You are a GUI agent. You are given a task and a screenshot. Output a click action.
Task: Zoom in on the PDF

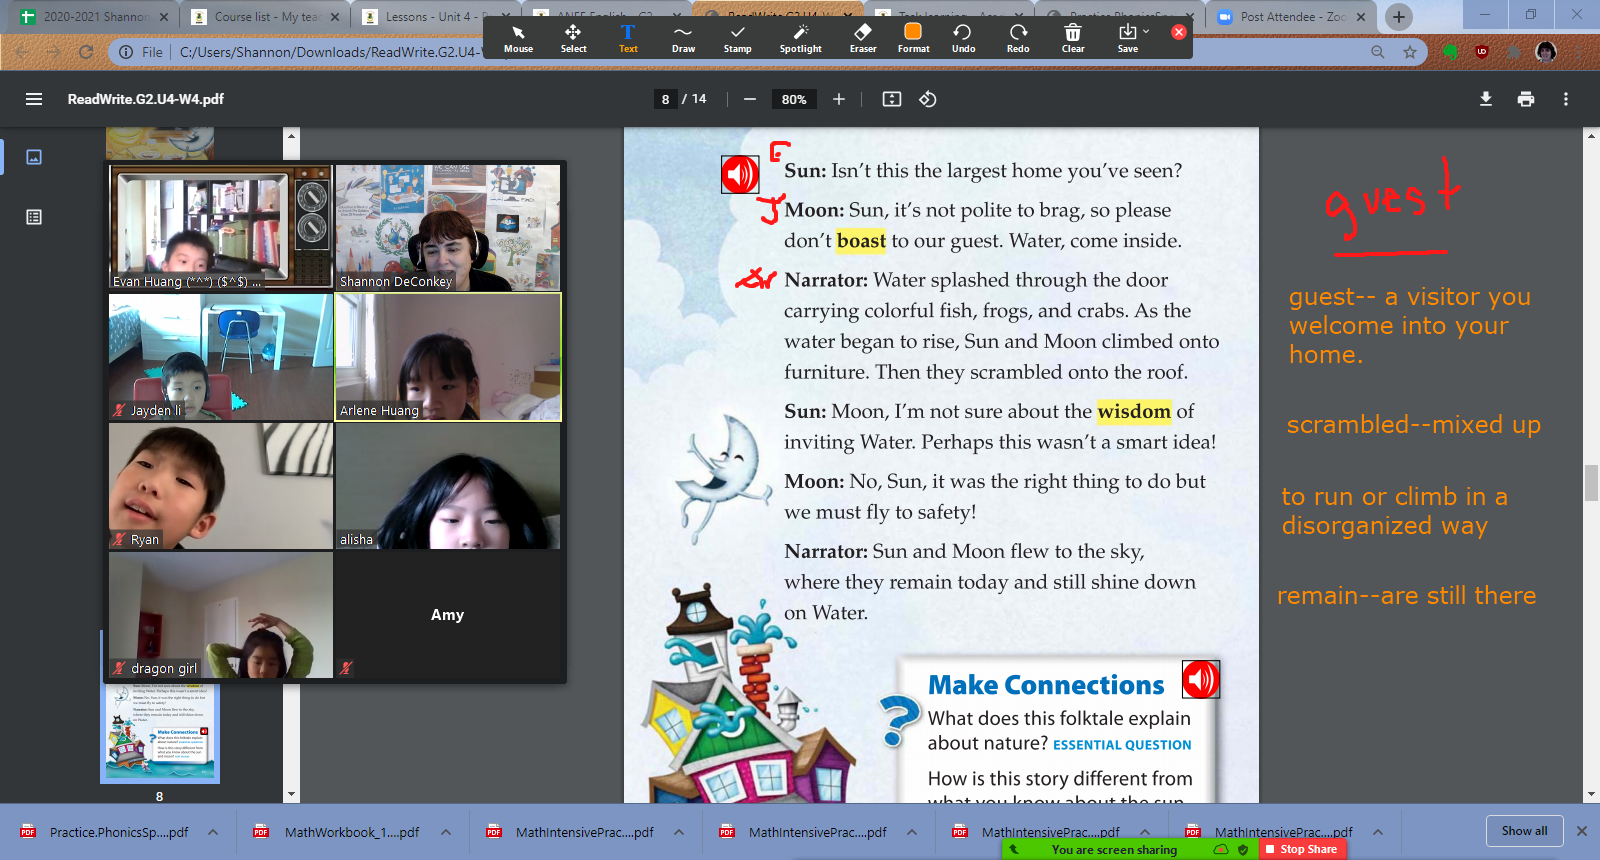[839, 99]
